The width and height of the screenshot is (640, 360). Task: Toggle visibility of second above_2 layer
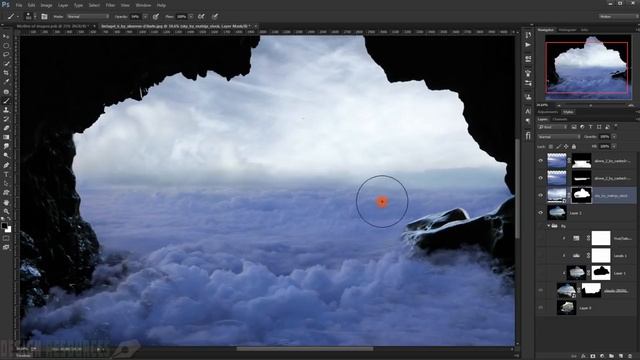pyautogui.click(x=541, y=178)
